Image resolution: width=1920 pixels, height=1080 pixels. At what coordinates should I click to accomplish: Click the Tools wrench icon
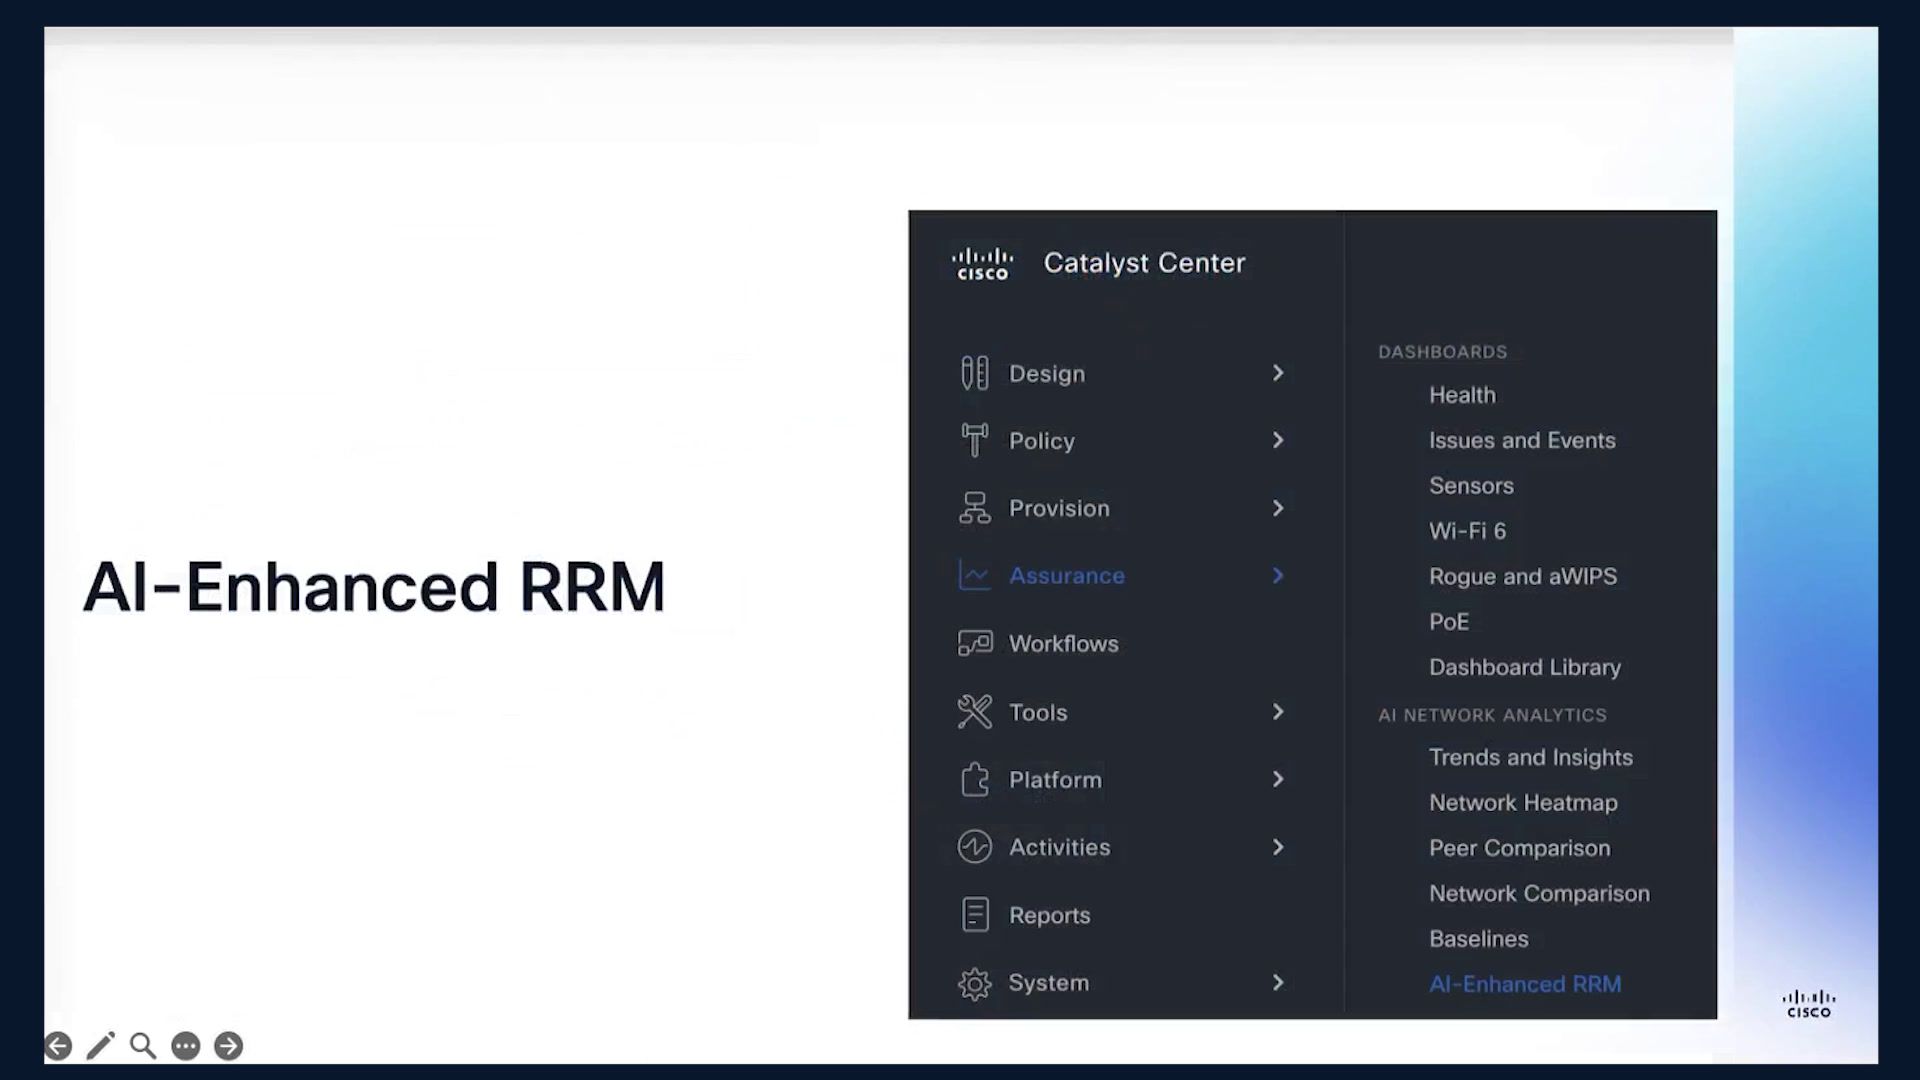pyautogui.click(x=974, y=712)
